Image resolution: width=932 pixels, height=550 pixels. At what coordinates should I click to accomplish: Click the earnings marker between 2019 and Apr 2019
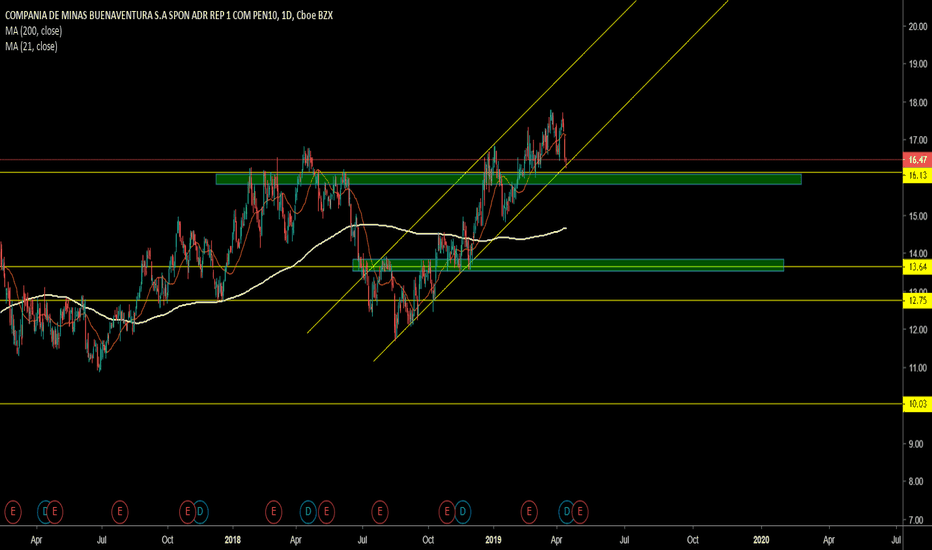pos(529,511)
